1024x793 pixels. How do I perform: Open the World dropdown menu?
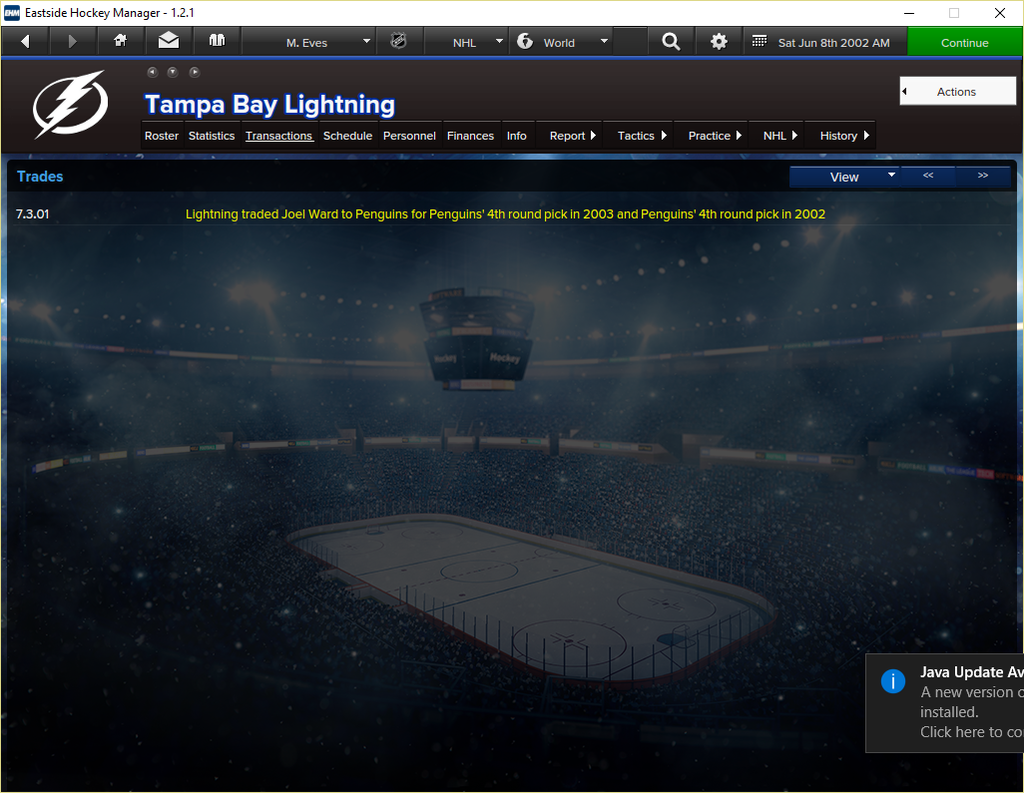(x=561, y=42)
